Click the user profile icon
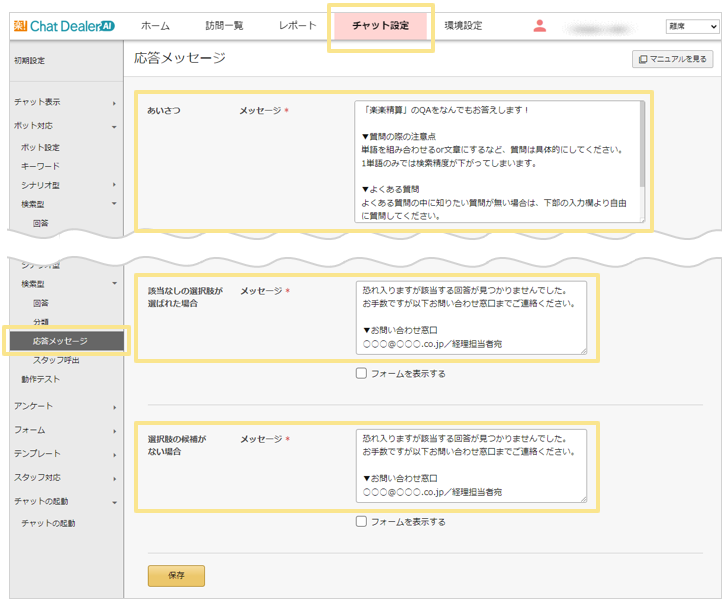 540,26
